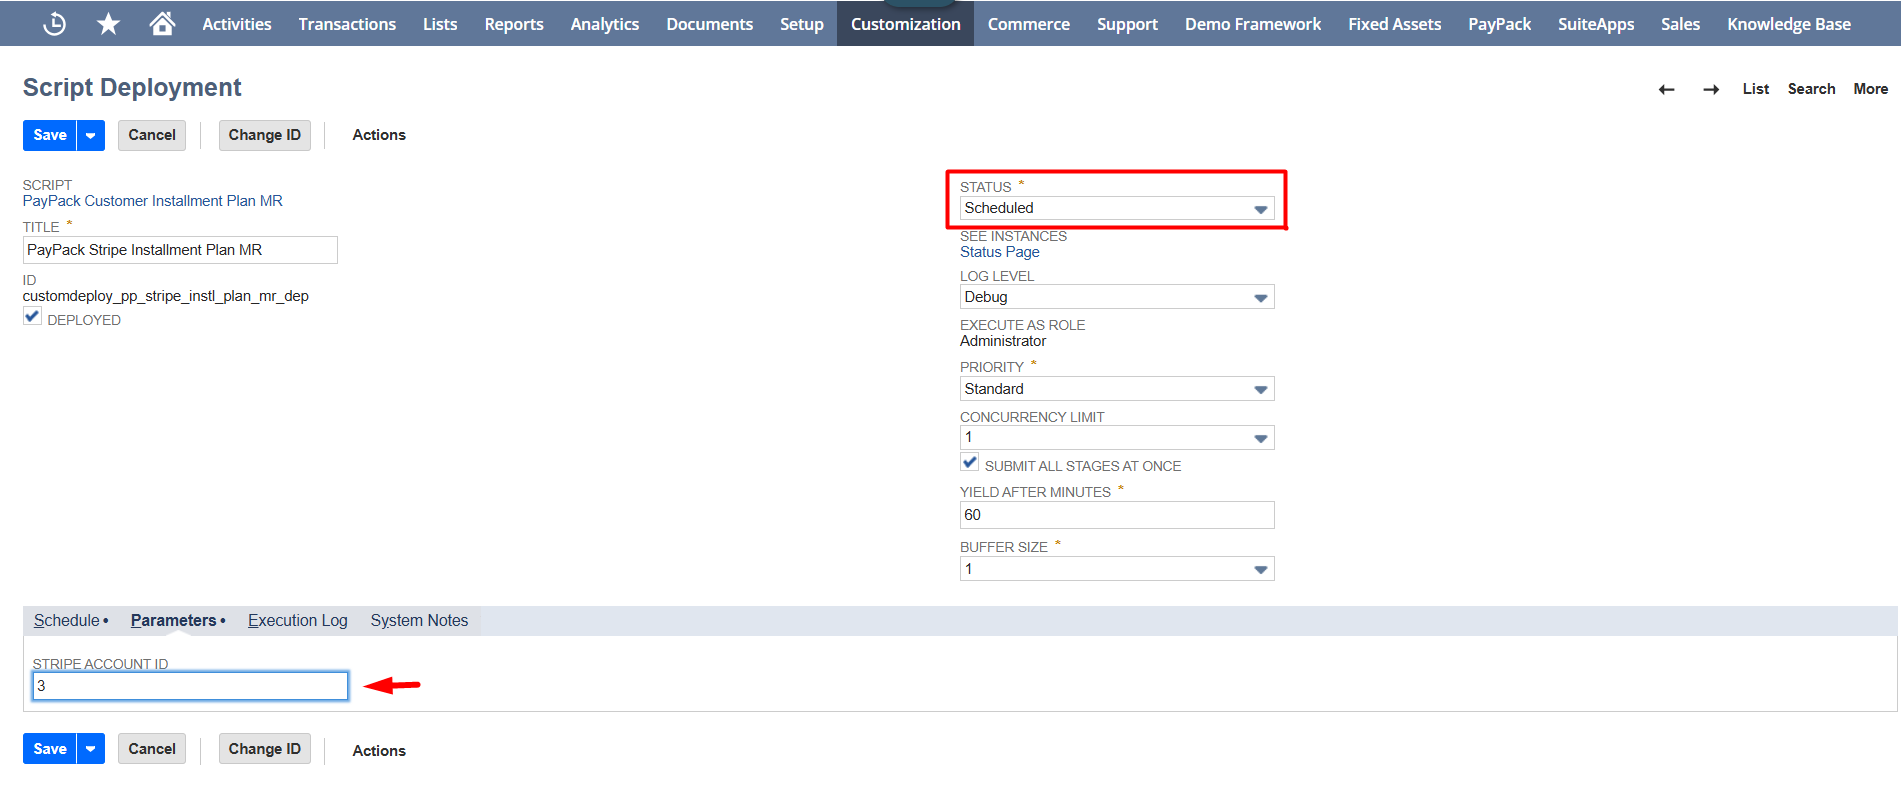This screenshot has width=1901, height=793.
Task: Open the Lists menu
Action: point(440,24)
